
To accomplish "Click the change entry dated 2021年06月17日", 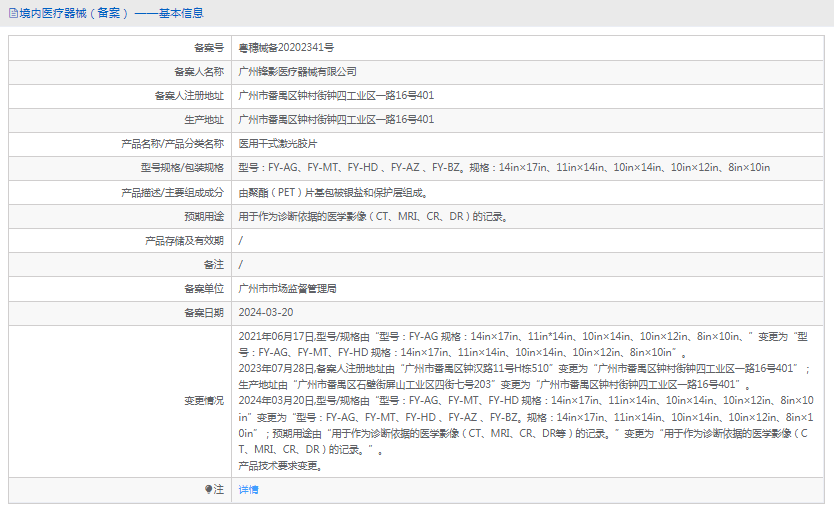I will (523, 345).
